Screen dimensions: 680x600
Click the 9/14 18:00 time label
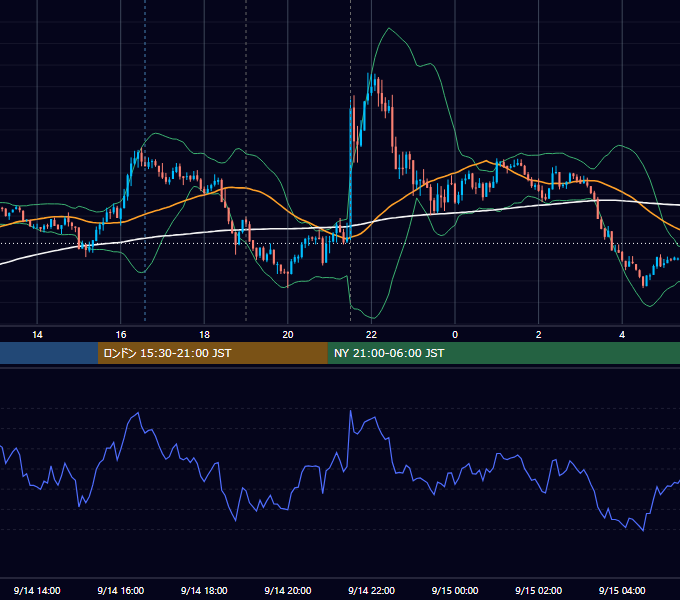click(x=204, y=590)
